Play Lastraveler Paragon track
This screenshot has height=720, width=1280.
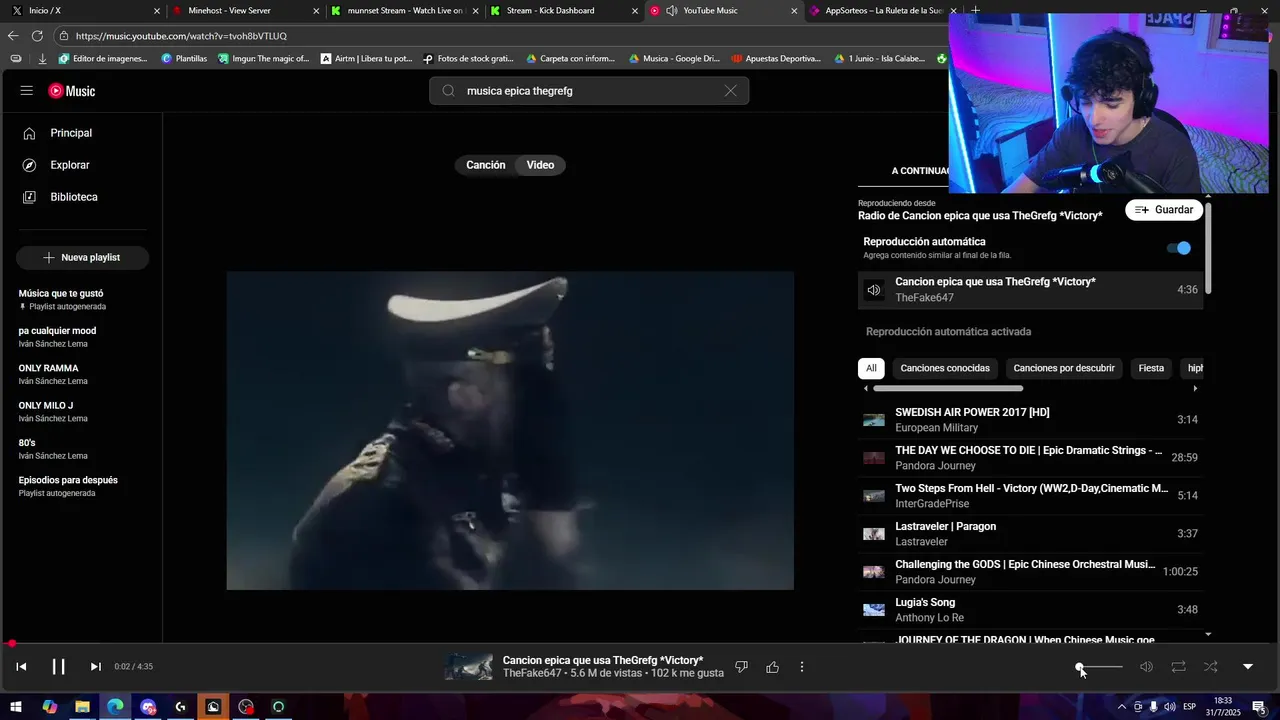tap(1030, 534)
